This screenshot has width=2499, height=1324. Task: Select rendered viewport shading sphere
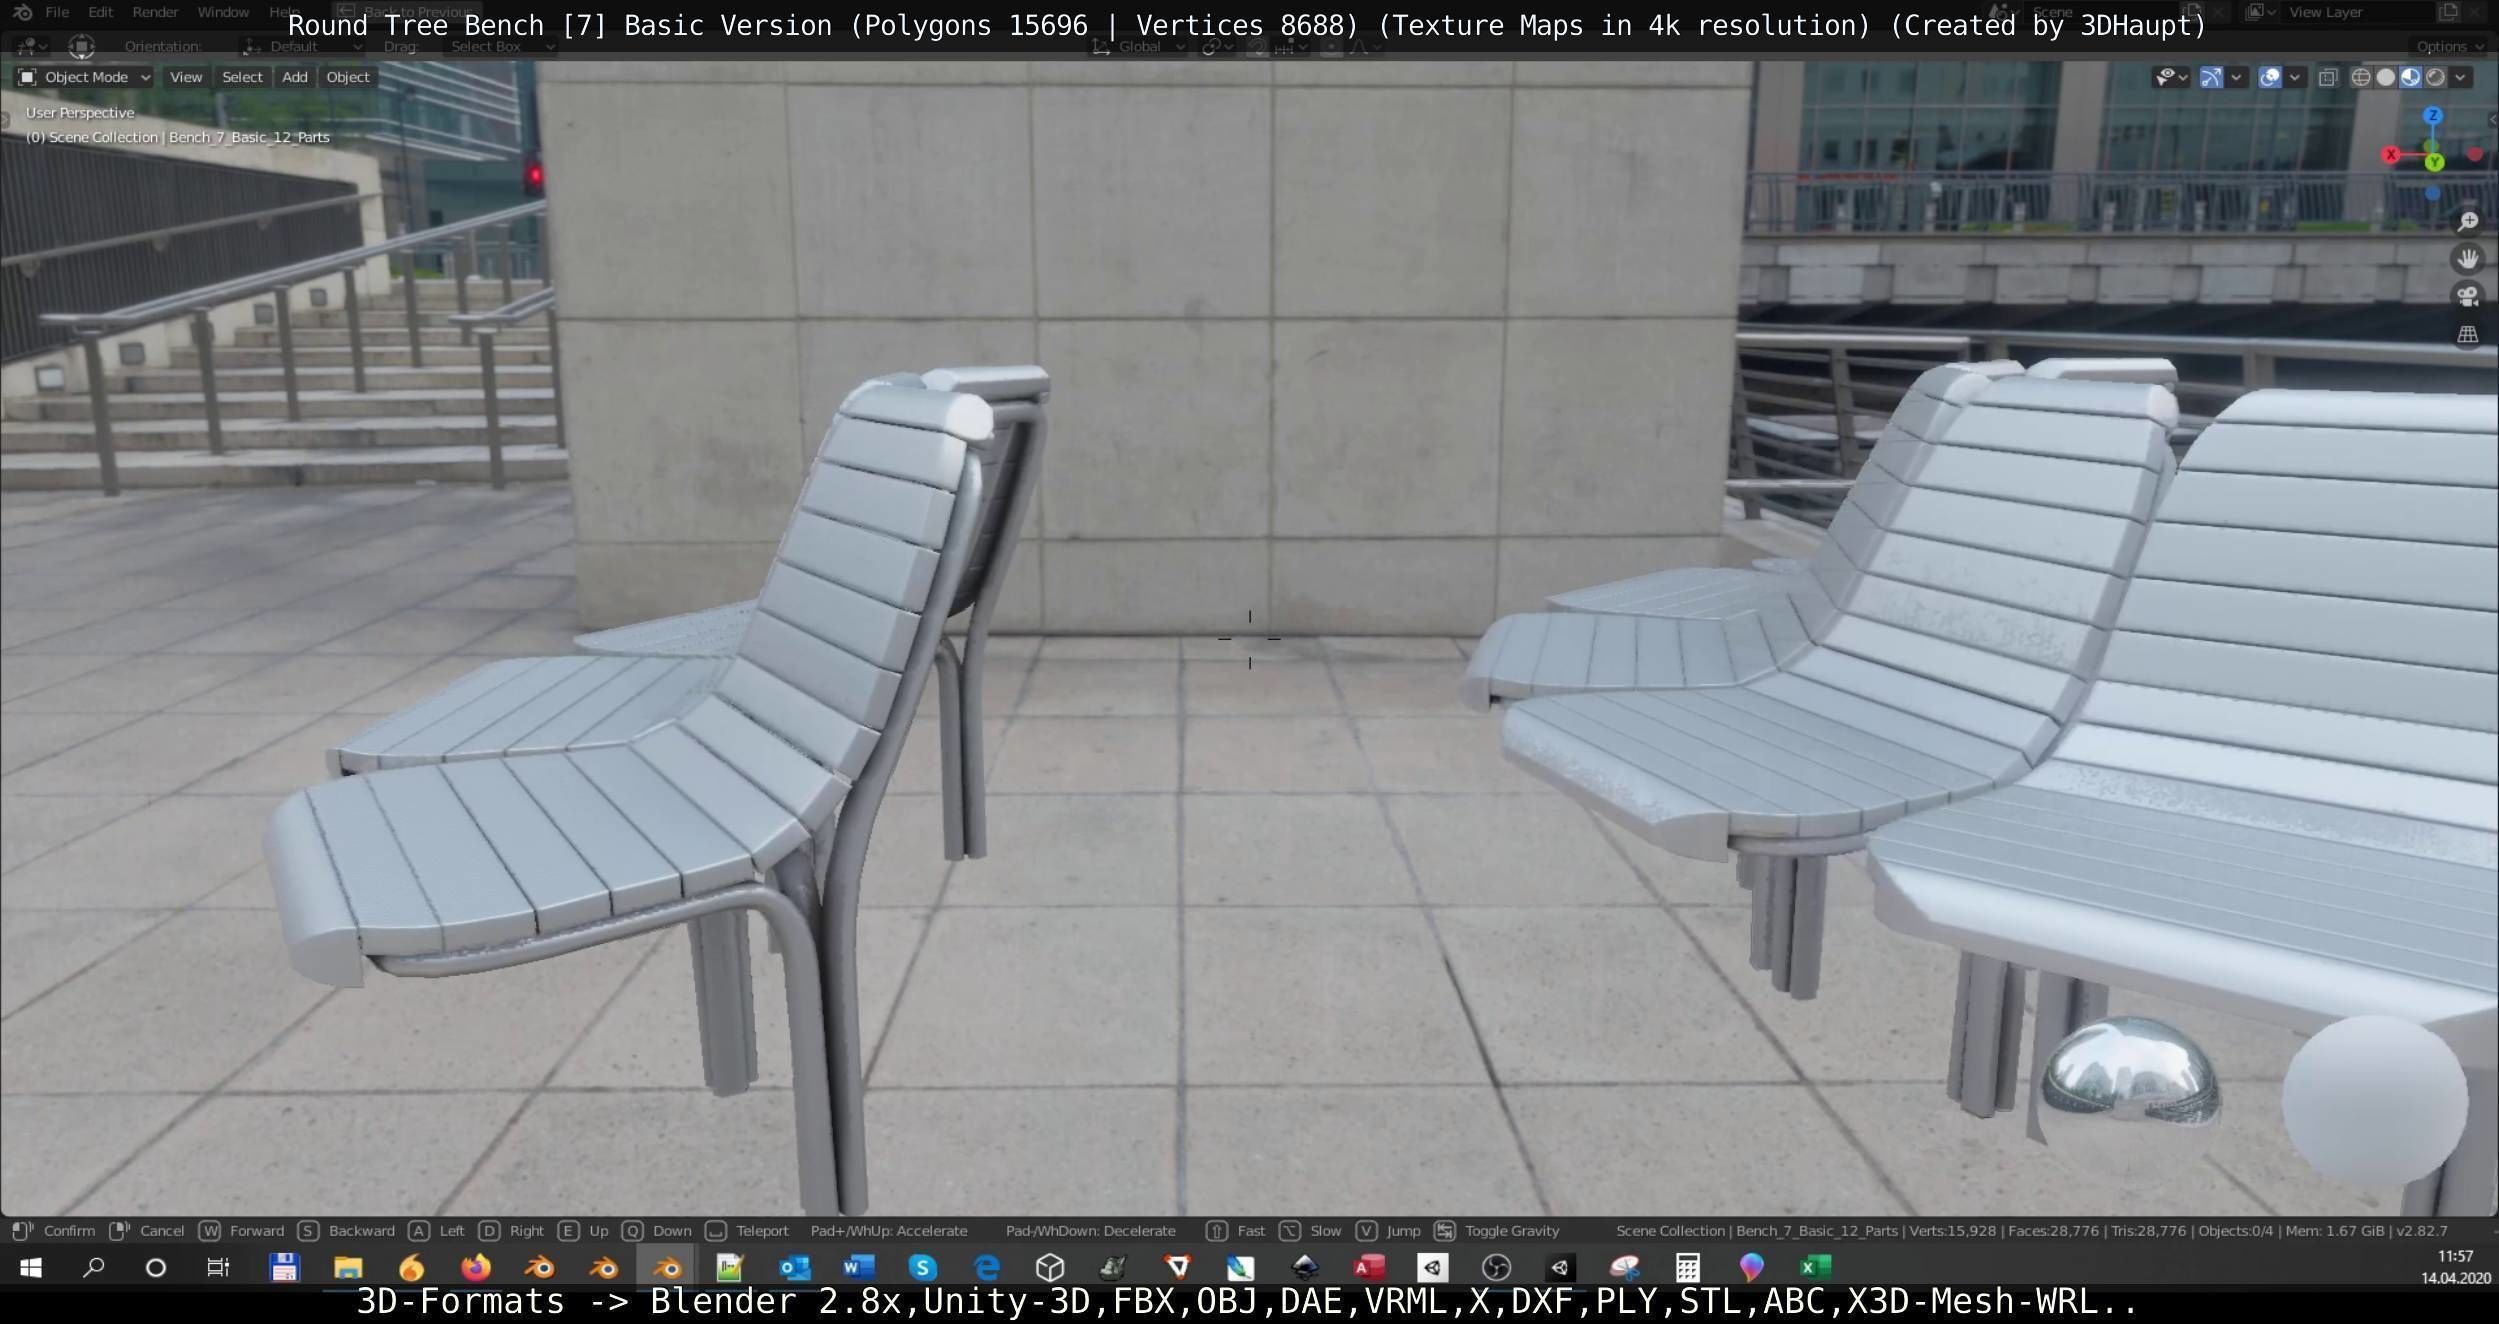(2436, 77)
